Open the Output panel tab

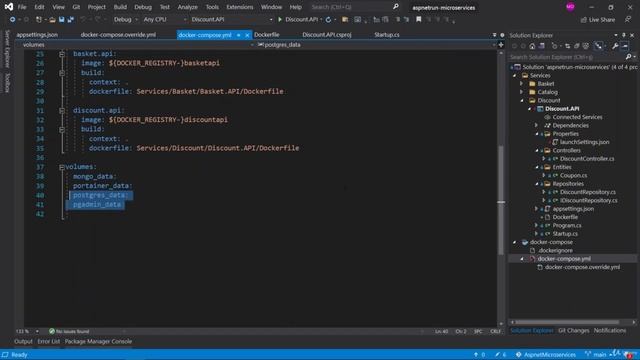(23, 342)
